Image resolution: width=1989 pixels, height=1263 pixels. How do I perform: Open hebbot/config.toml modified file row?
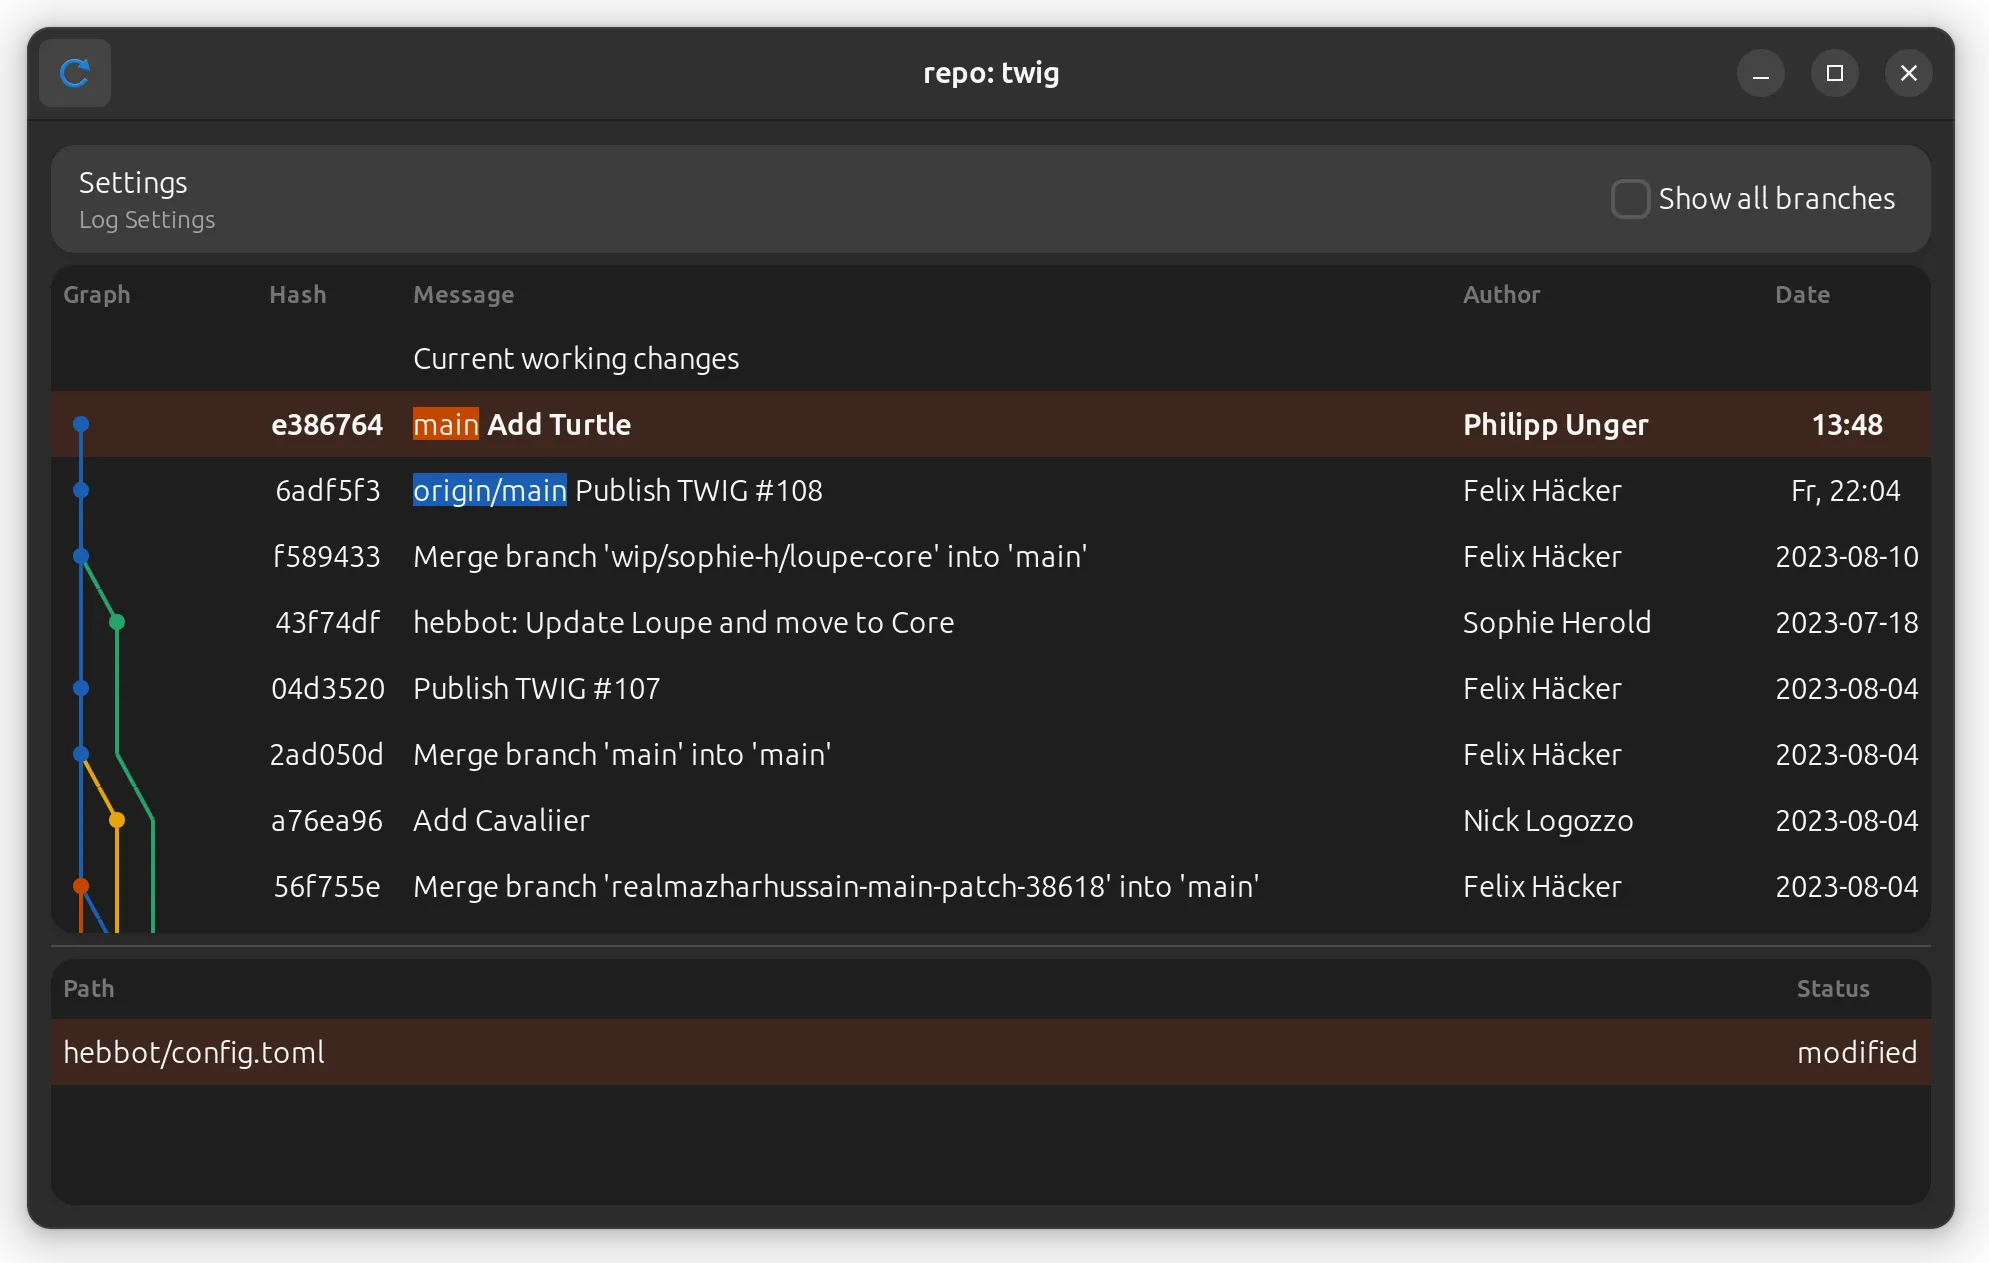pyautogui.click(x=194, y=1053)
